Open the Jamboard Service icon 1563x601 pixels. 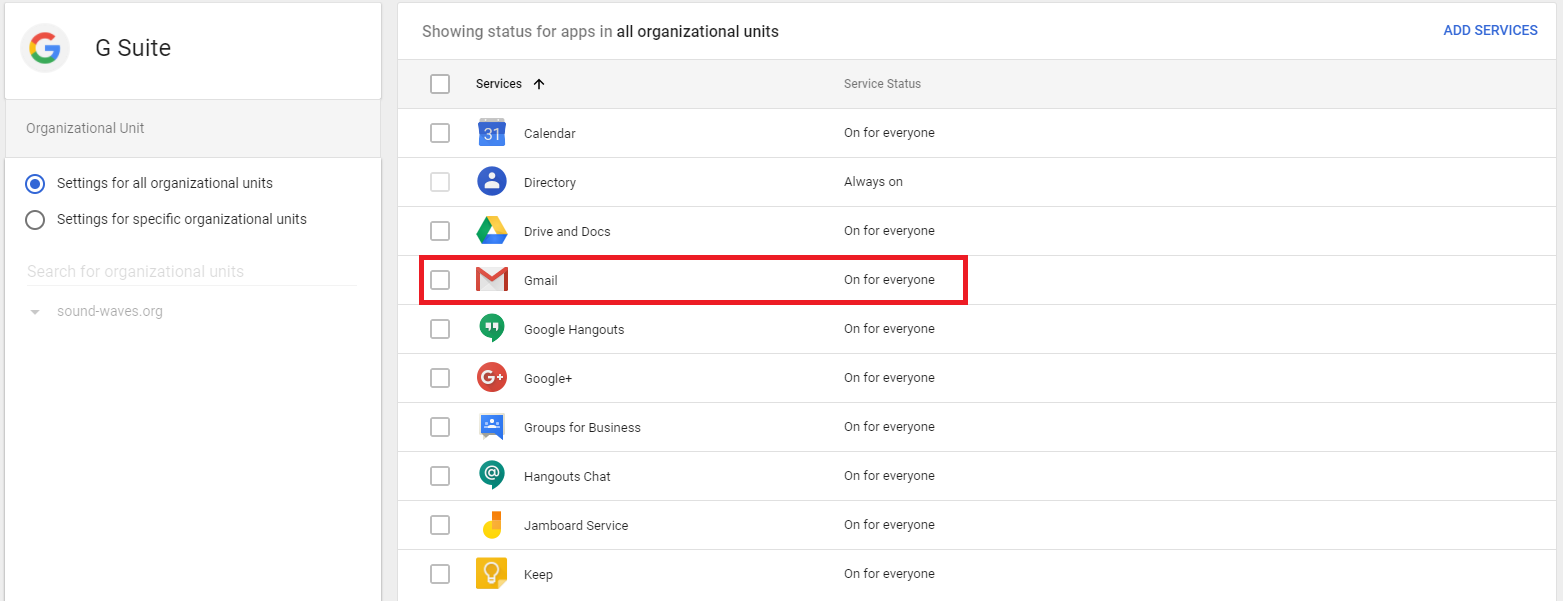[492, 525]
